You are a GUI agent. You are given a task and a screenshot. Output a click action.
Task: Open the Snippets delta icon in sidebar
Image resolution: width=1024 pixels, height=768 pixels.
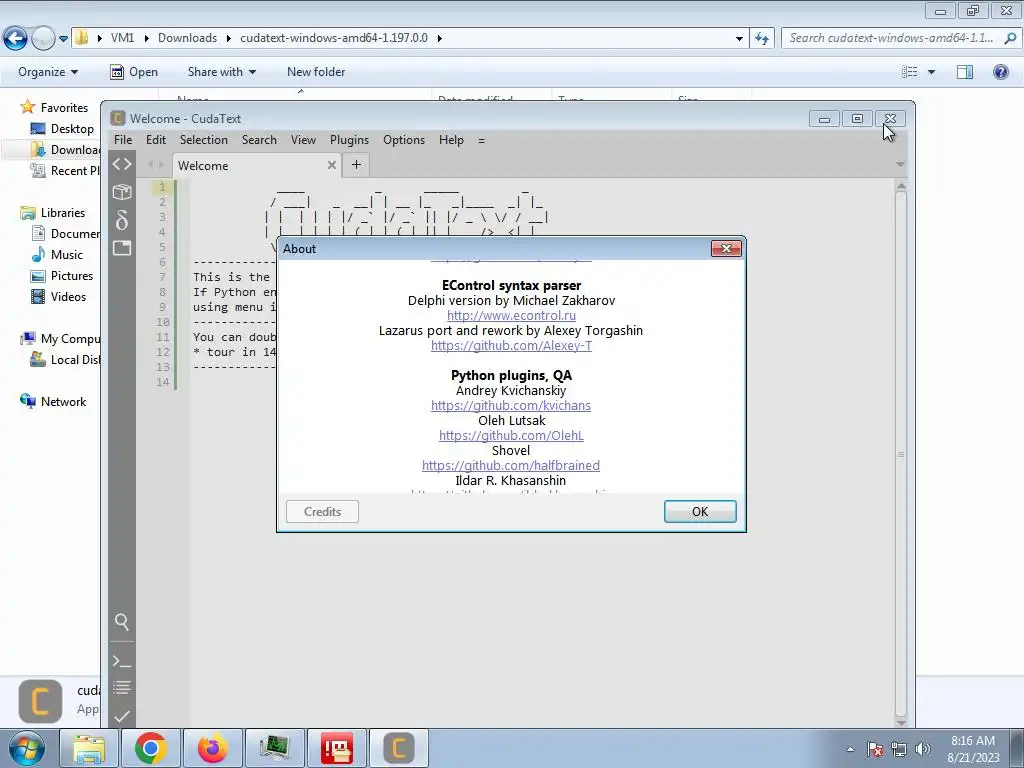(x=122, y=220)
